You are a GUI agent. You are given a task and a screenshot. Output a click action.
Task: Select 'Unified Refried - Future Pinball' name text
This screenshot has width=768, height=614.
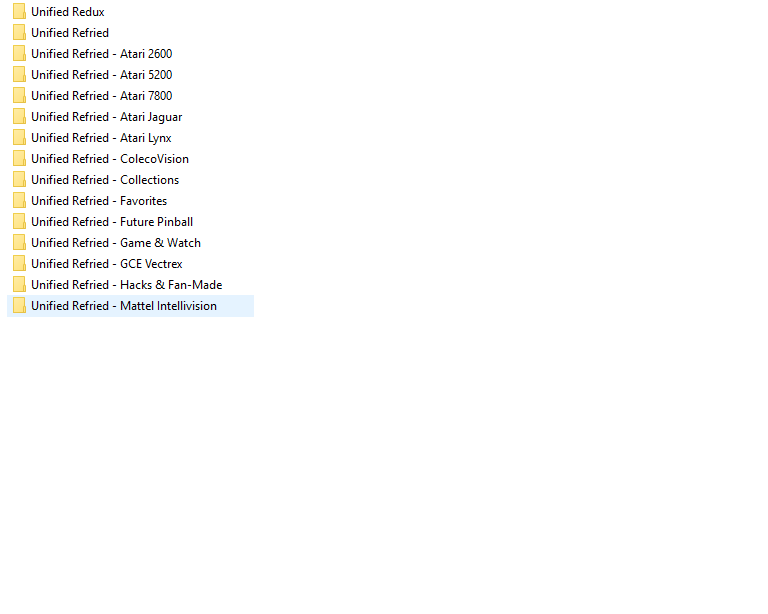[x=112, y=222]
